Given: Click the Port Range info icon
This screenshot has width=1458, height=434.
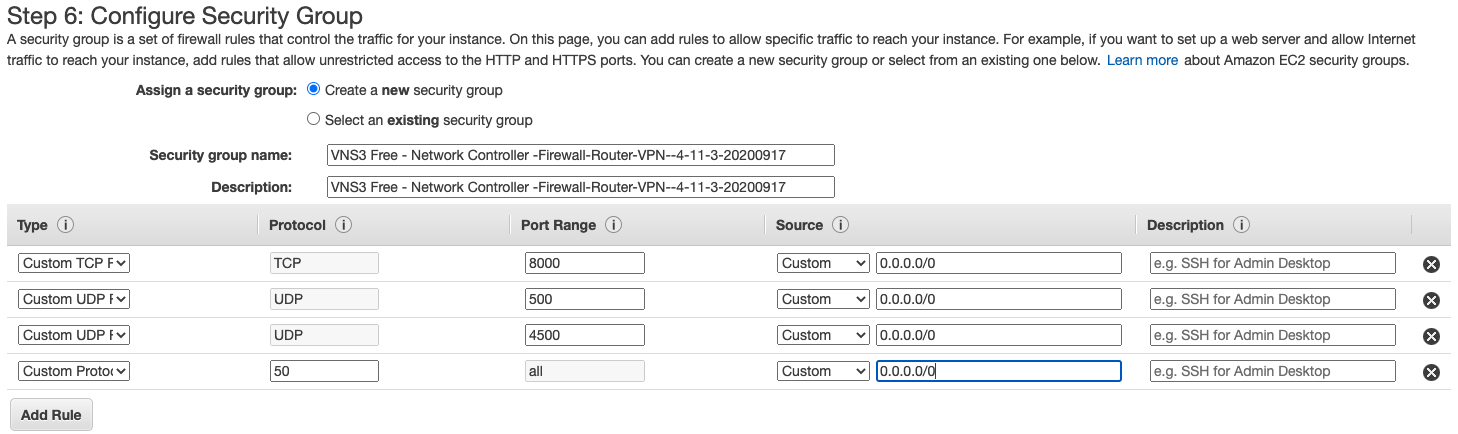Looking at the screenshot, I should pyautogui.click(x=614, y=225).
